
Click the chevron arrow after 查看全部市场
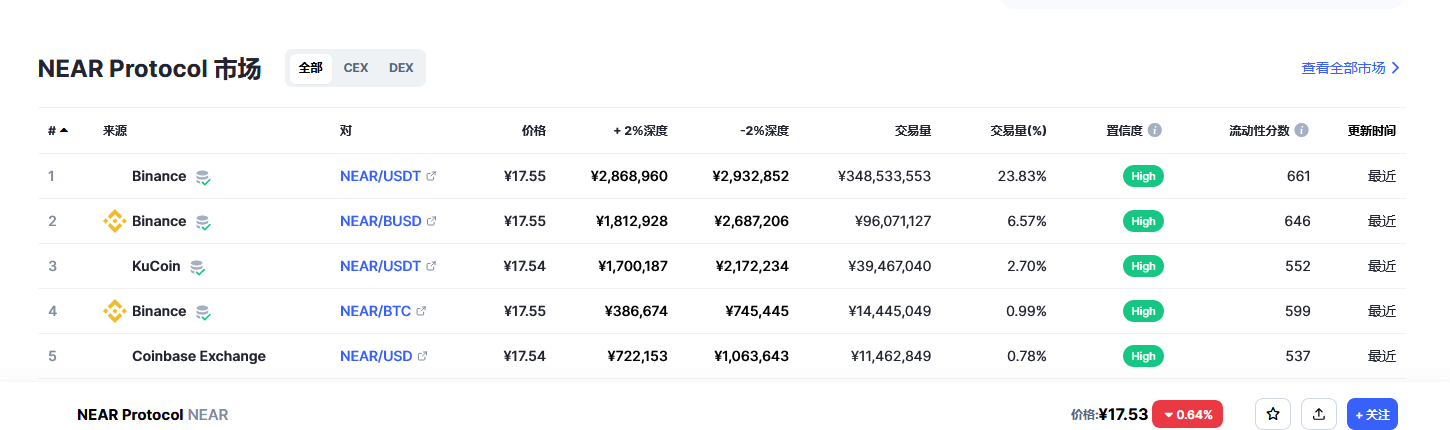pyautogui.click(x=1396, y=68)
